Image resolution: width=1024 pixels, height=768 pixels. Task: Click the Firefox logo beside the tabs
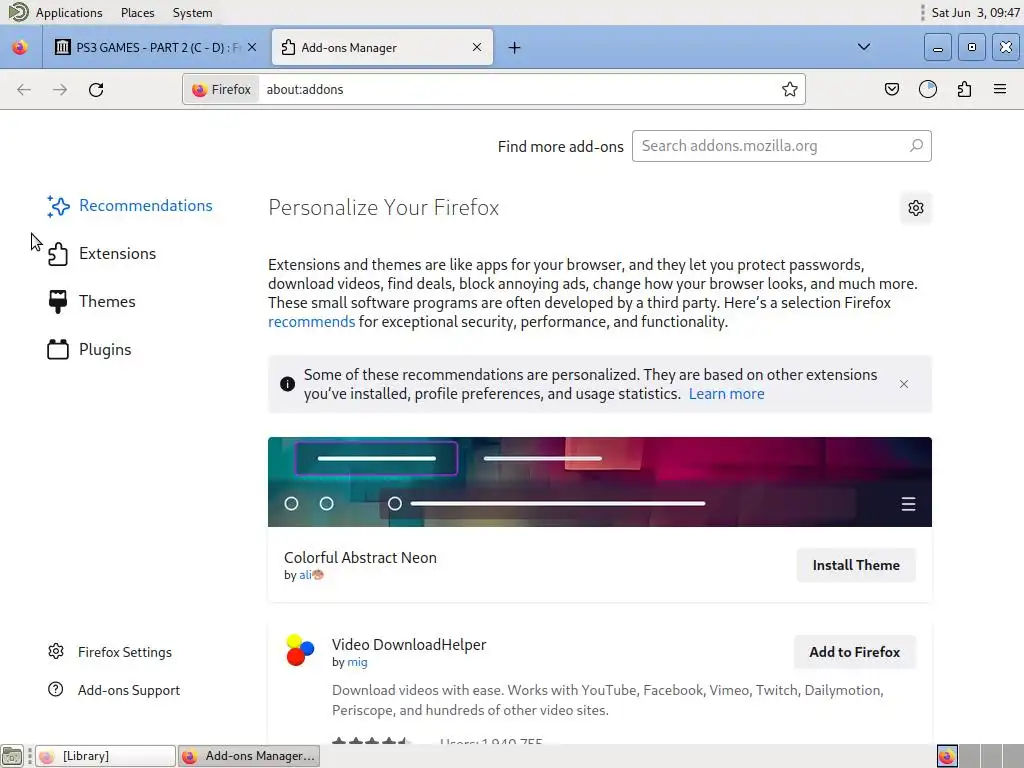20,47
